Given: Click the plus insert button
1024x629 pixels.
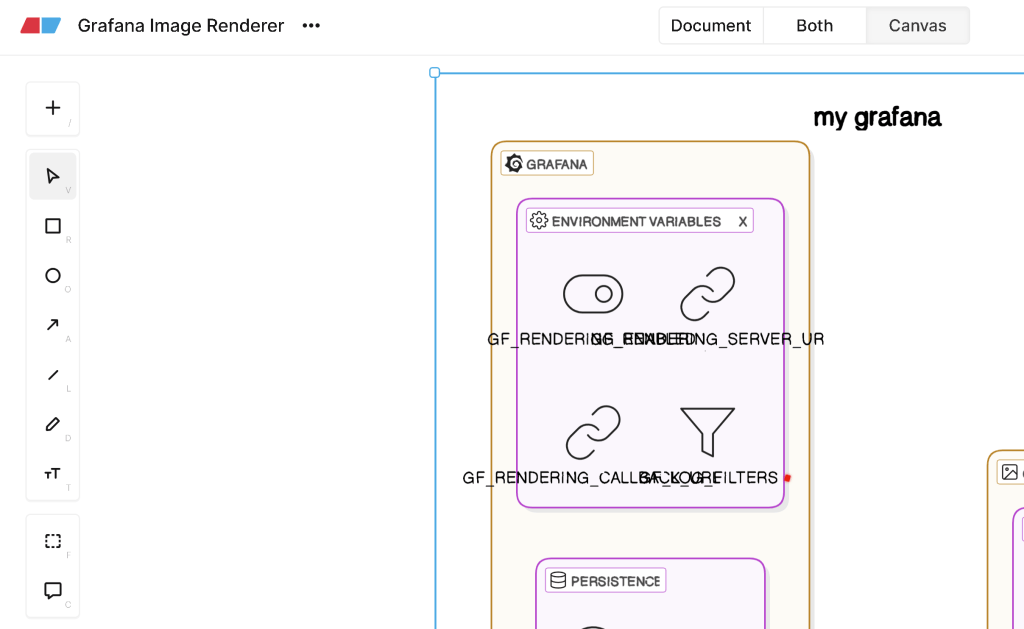Looking at the screenshot, I should pyautogui.click(x=53, y=108).
